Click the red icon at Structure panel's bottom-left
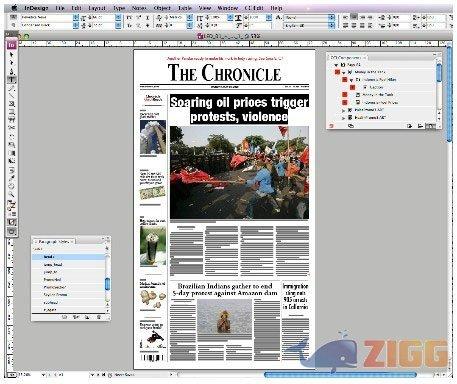The height and width of the screenshot is (384, 457). tap(331, 126)
